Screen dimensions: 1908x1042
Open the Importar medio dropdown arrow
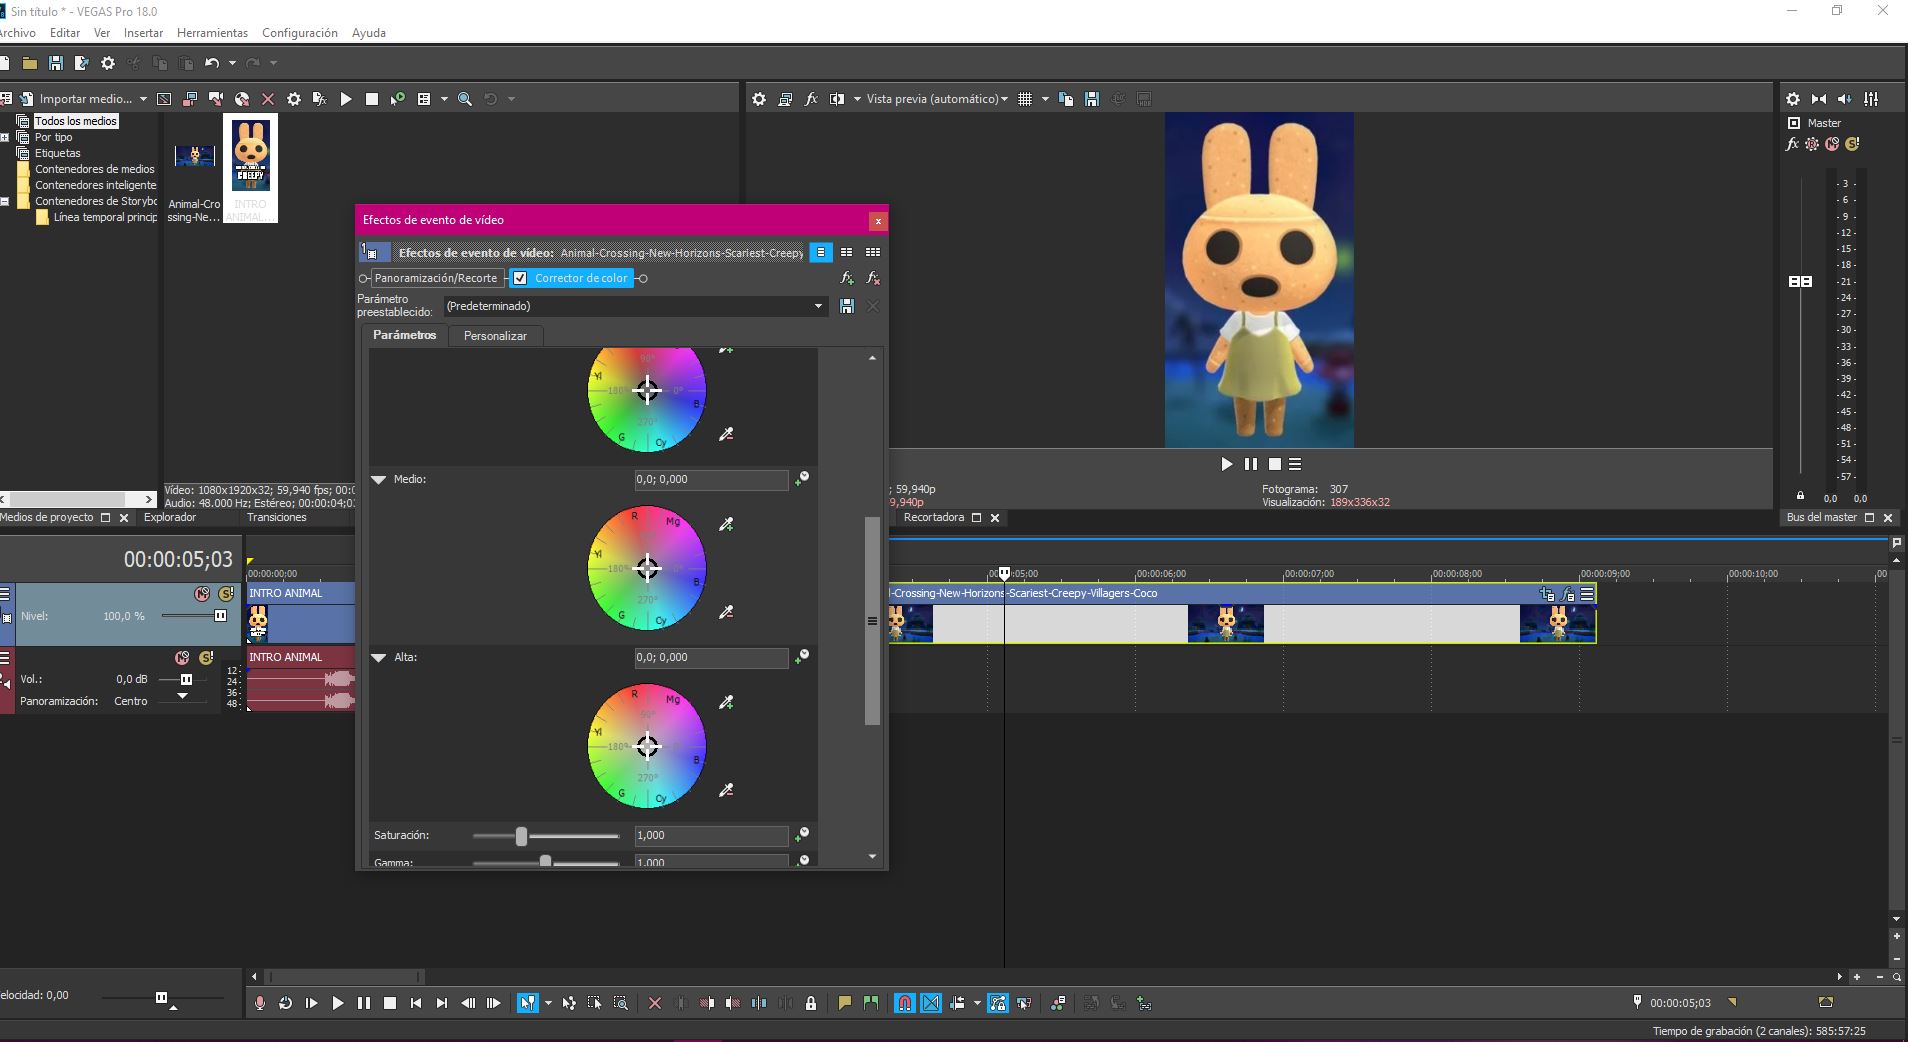143,99
